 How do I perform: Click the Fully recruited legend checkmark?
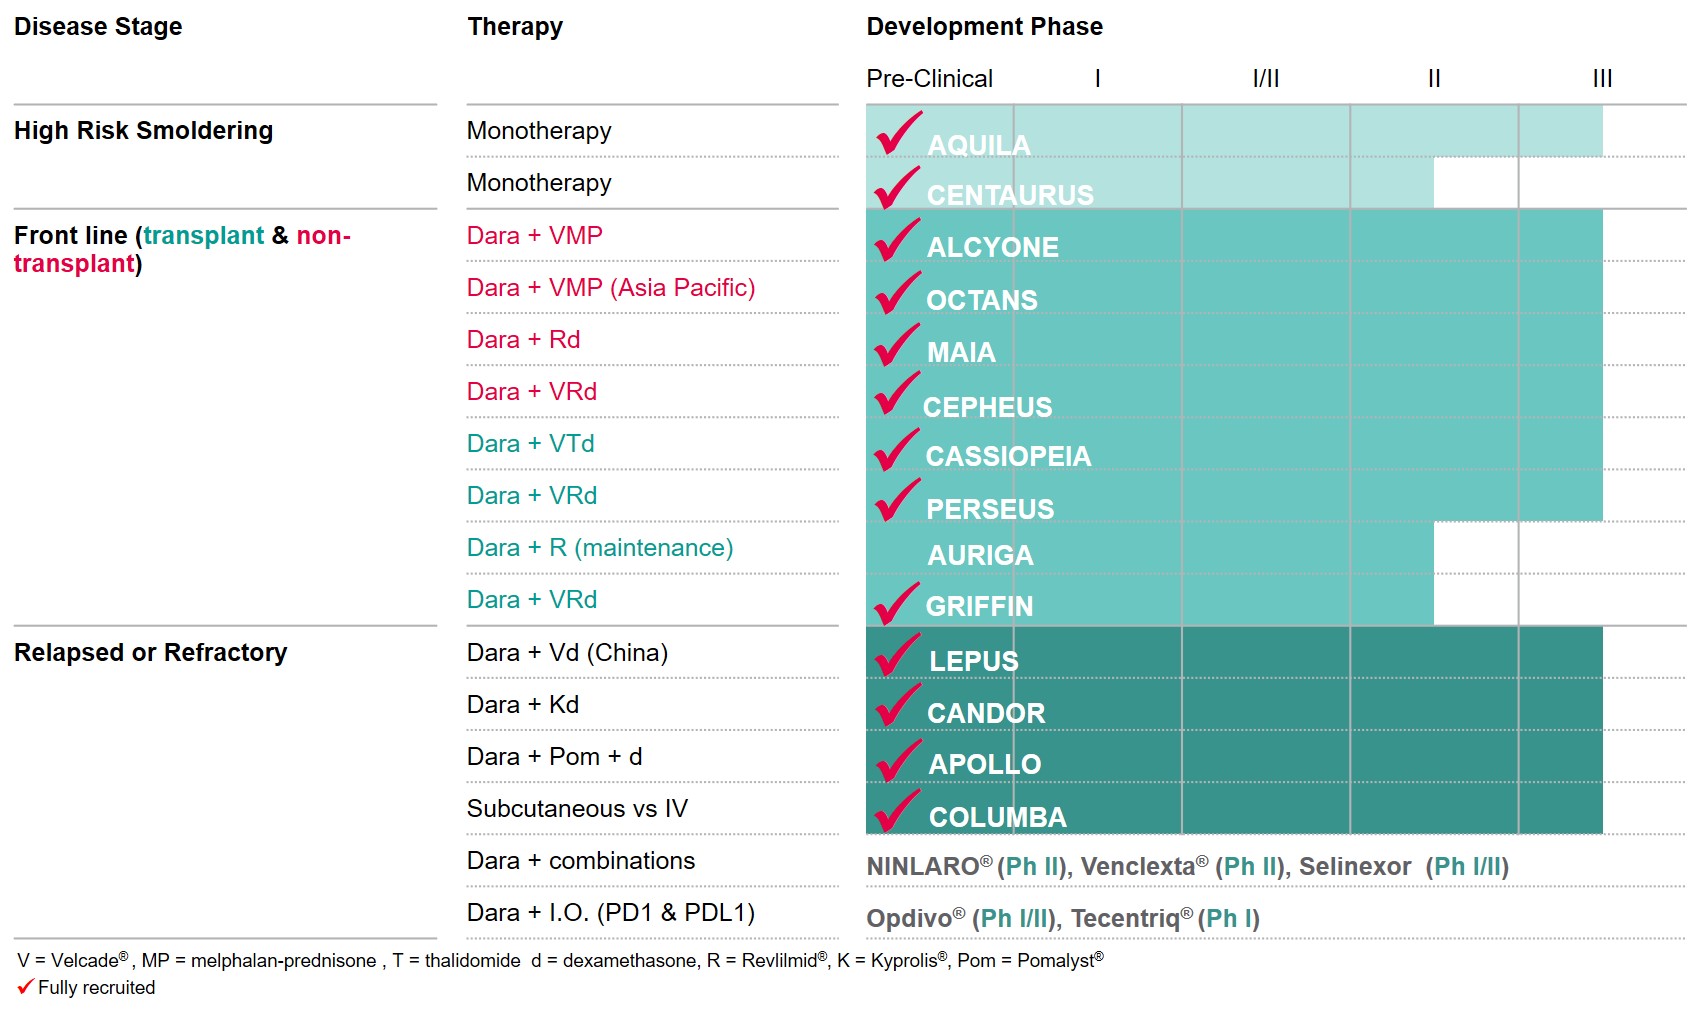(25, 987)
